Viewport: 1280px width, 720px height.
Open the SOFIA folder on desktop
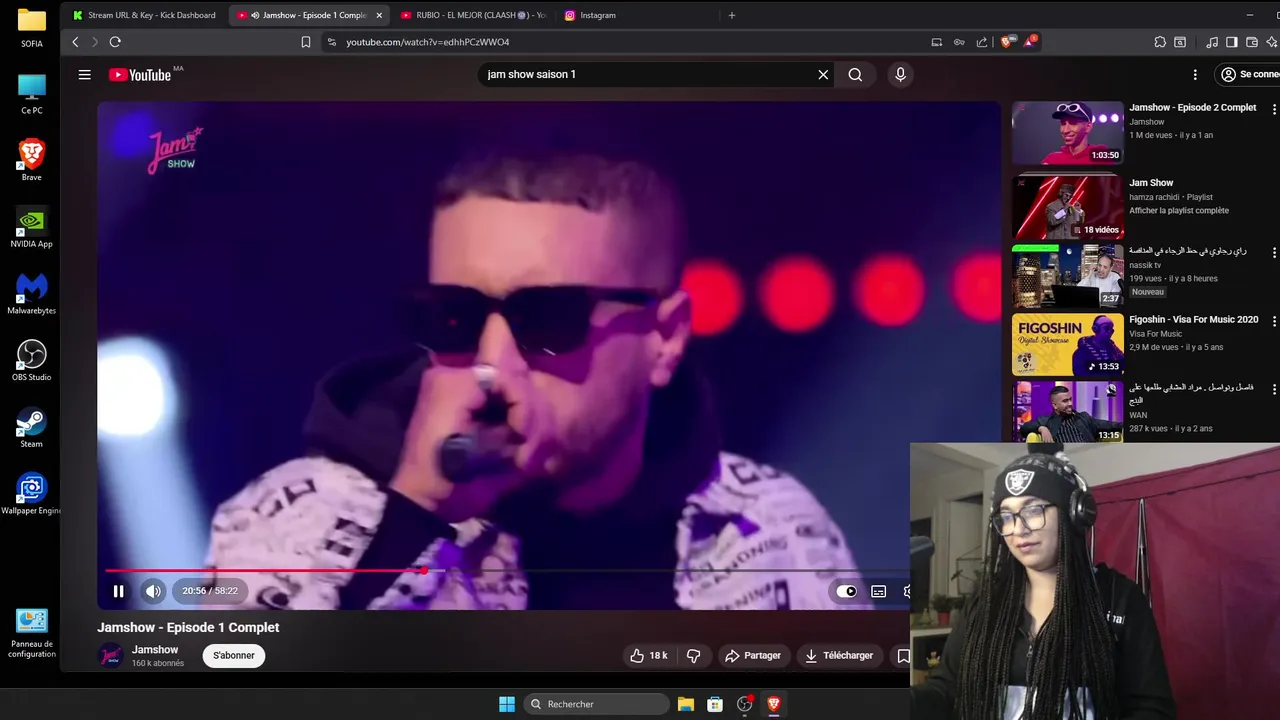tap(32, 27)
